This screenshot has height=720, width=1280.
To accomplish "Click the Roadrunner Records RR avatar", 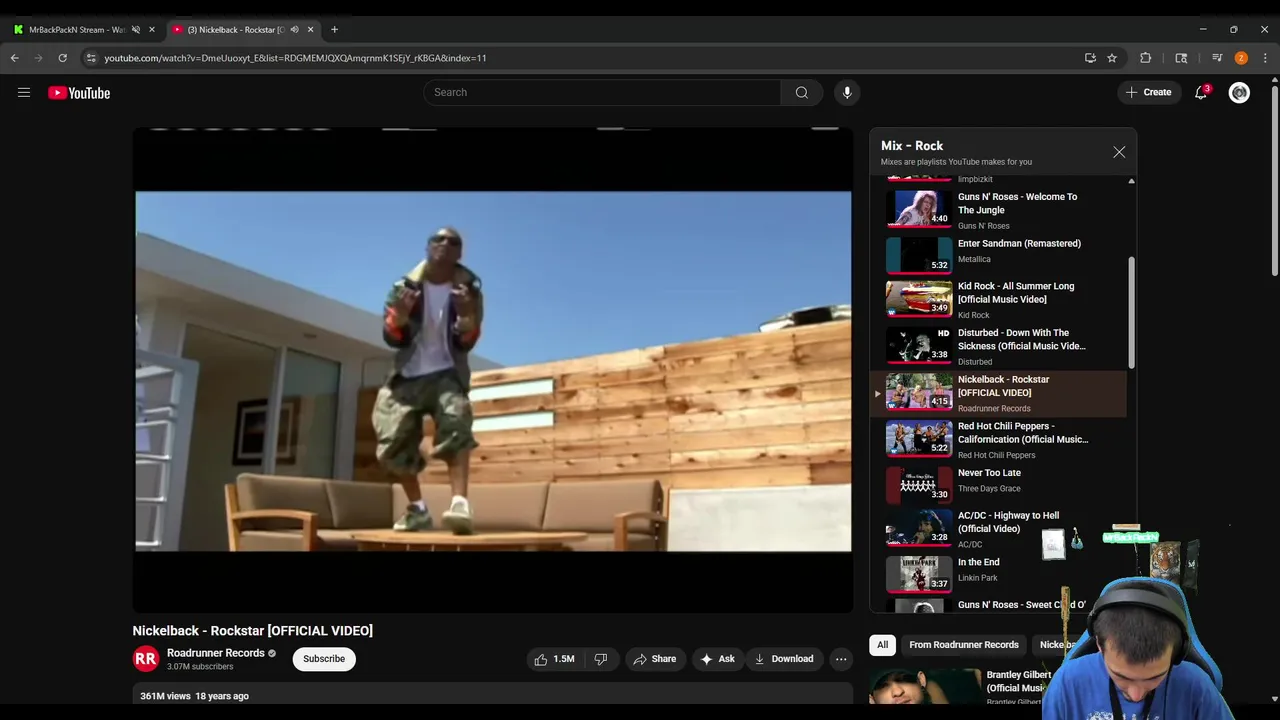I will pyautogui.click(x=146, y=659).
